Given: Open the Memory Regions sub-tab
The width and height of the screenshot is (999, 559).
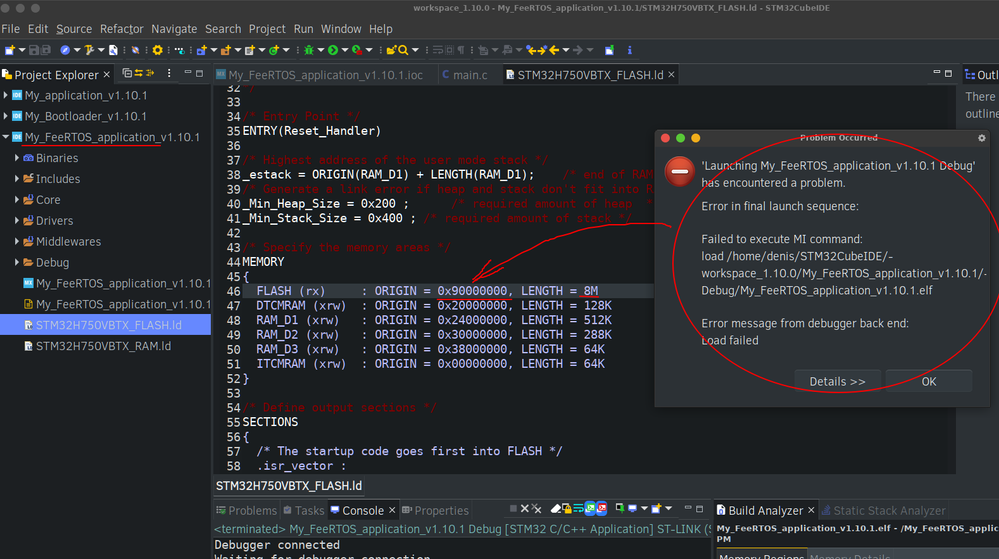Looking at the screenshot, I should coord(761,555).
